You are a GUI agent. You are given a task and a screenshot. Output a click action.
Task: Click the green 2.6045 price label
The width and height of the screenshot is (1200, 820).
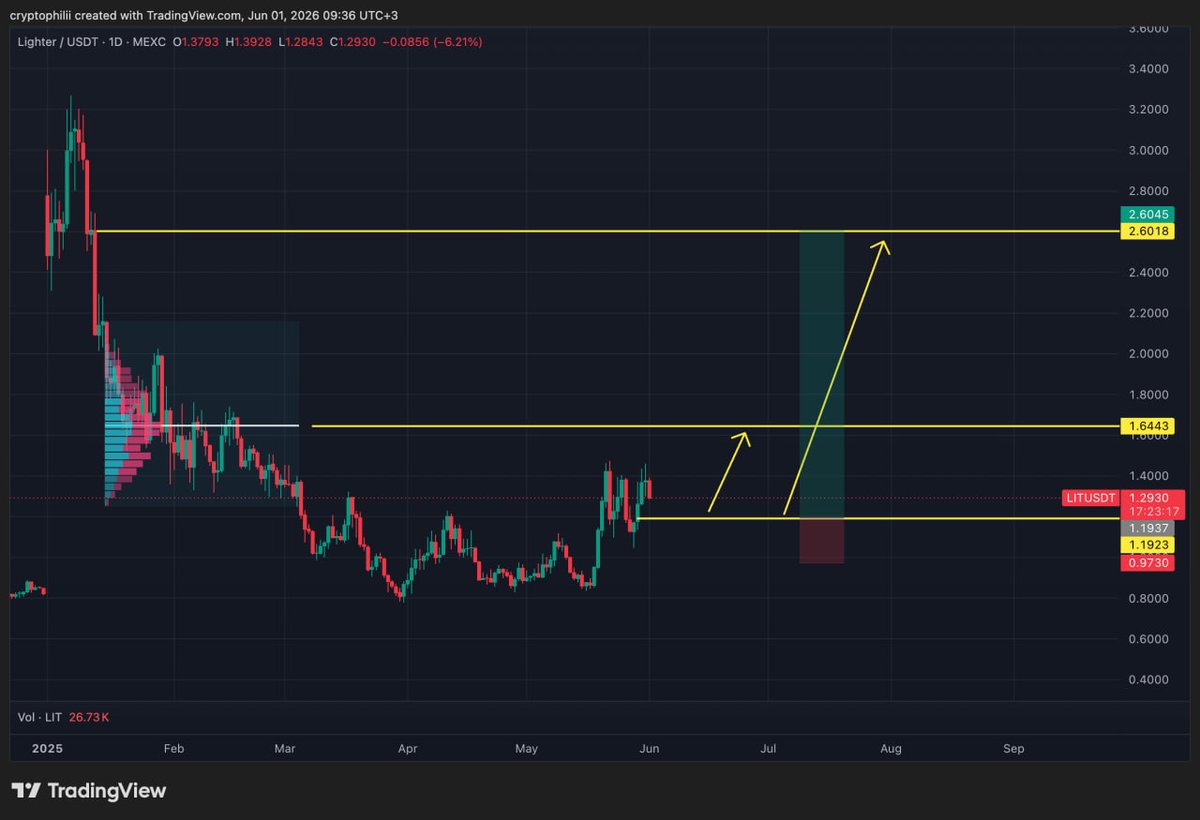1146,214
